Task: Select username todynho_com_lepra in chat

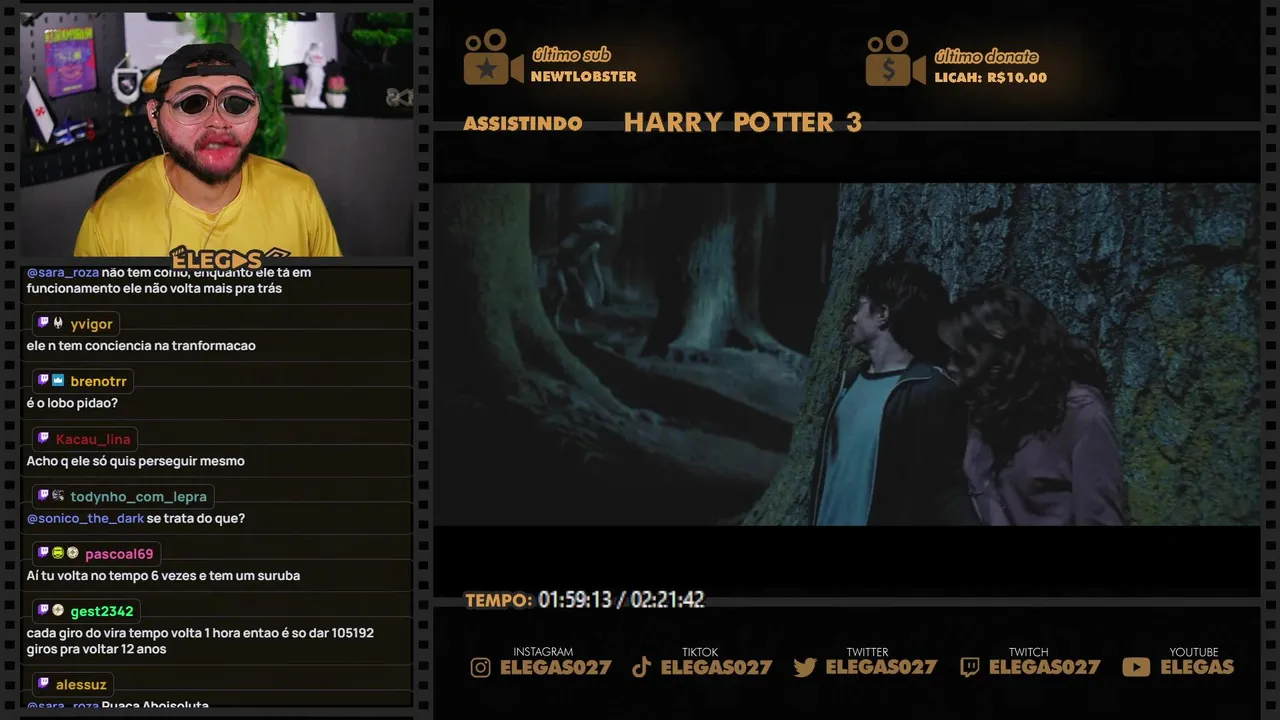Action: pos(139,496)
